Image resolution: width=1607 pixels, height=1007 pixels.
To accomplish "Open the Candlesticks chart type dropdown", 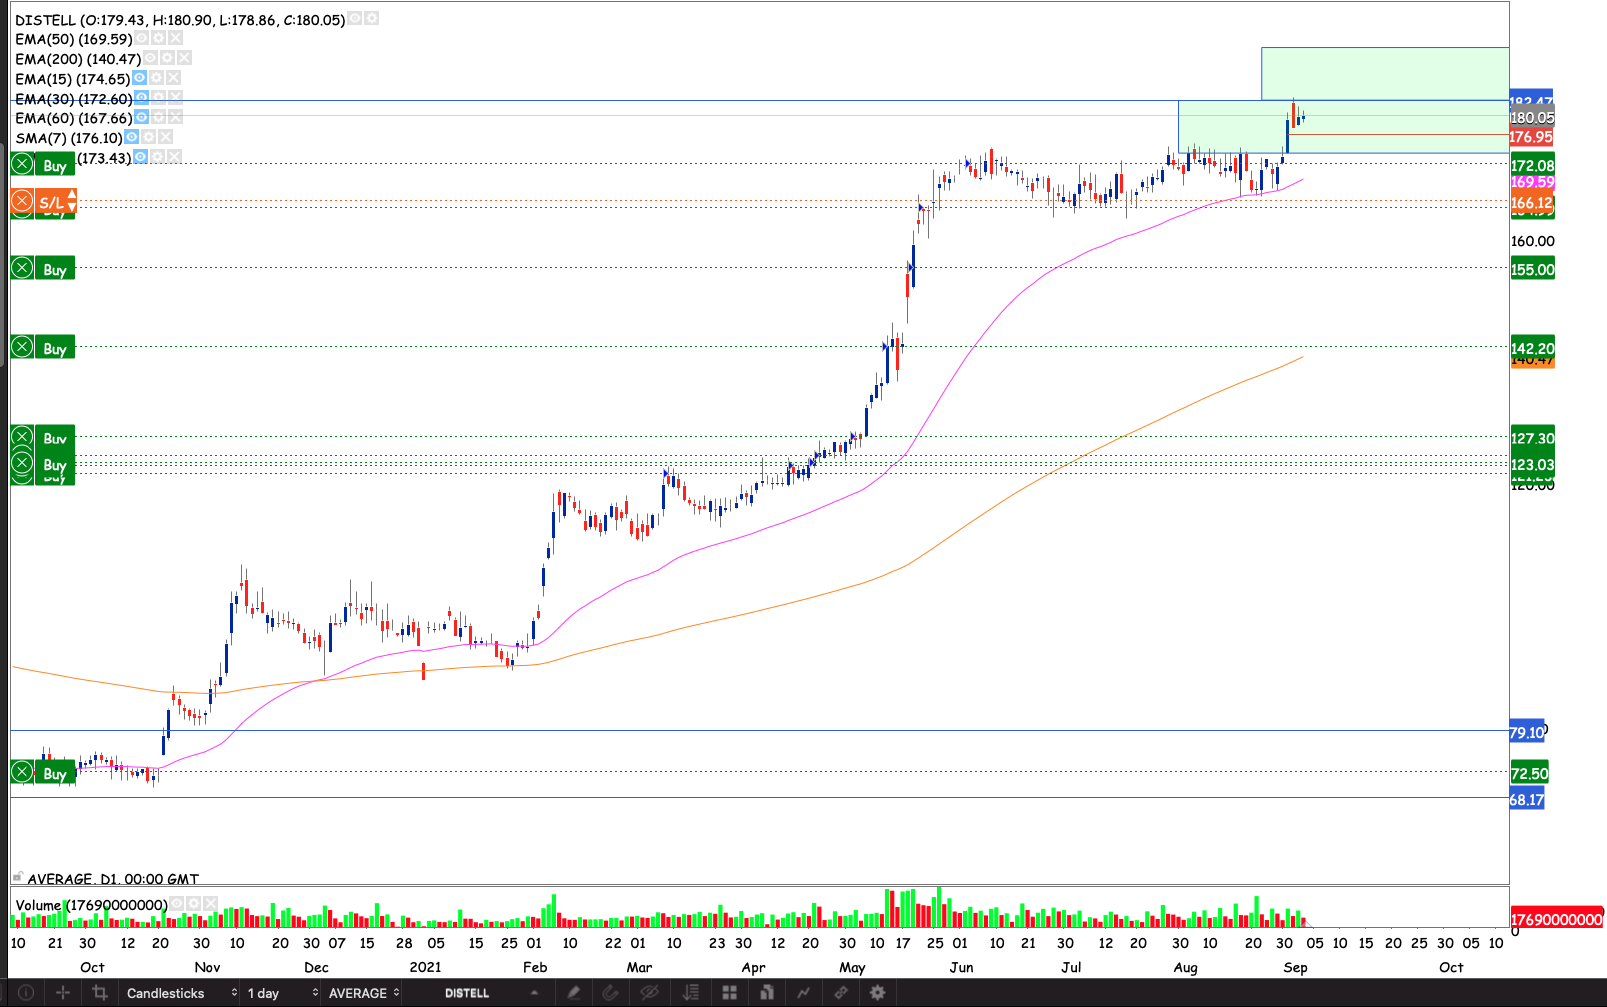I will click(180, 993).
